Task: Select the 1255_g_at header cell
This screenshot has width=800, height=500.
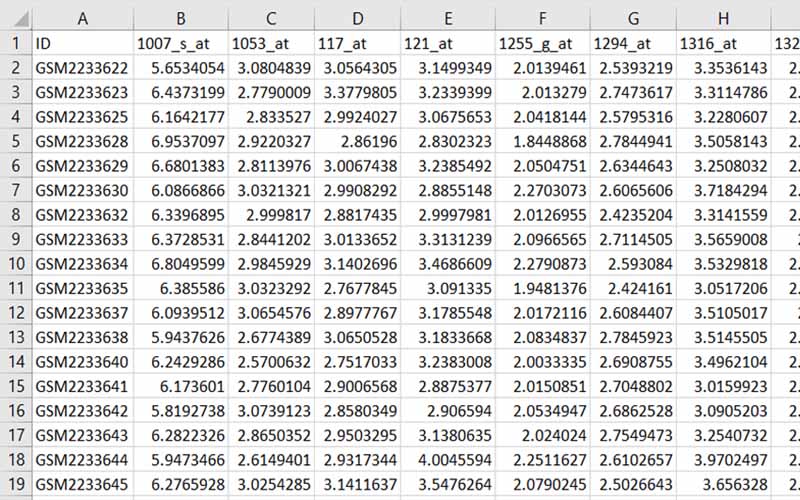Action: pyautogui.click(x=542, y=43)
